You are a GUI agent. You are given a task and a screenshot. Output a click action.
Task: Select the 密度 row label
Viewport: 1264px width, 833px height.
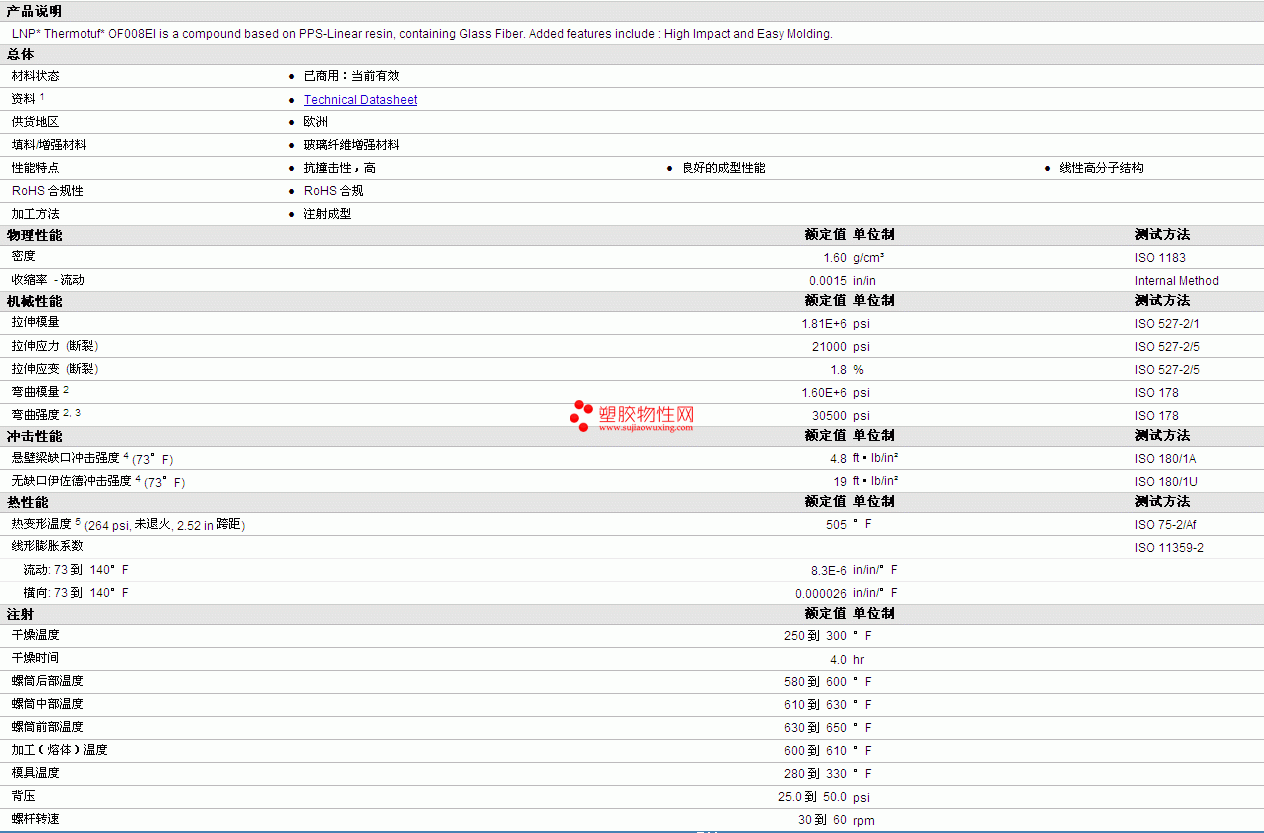tap(24, 256)
